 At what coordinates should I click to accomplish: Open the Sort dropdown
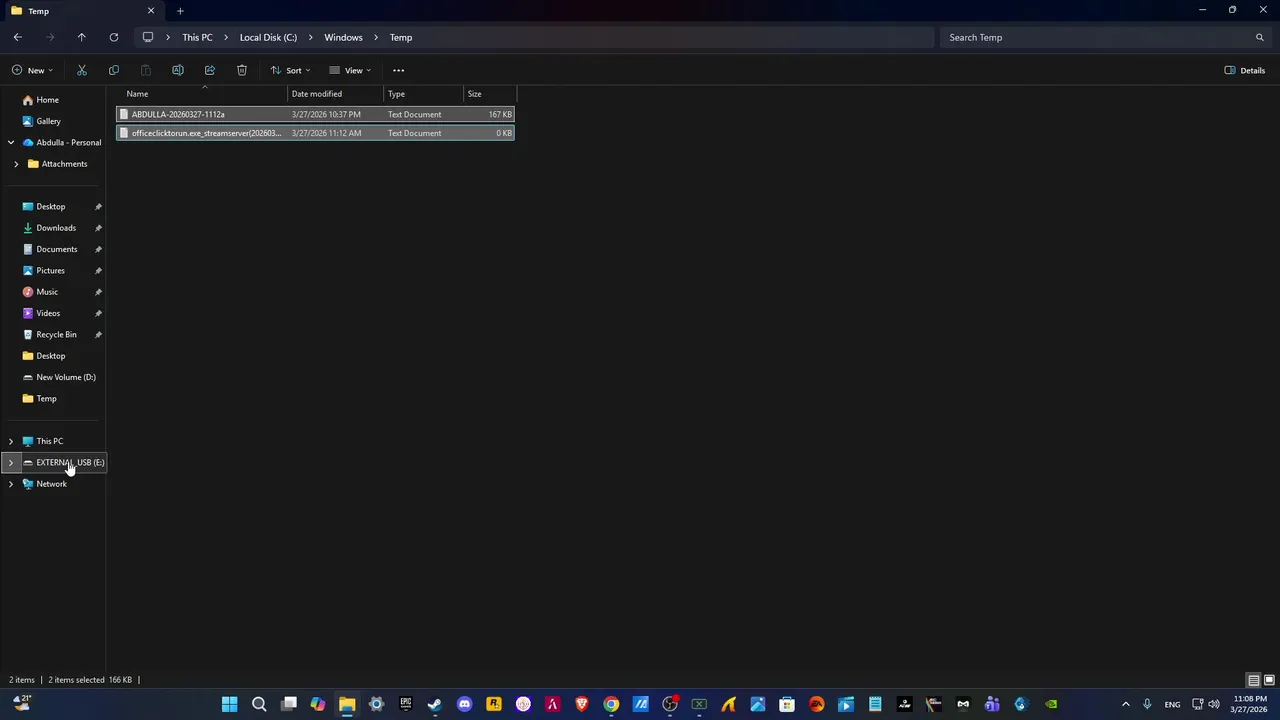(290, 70)
